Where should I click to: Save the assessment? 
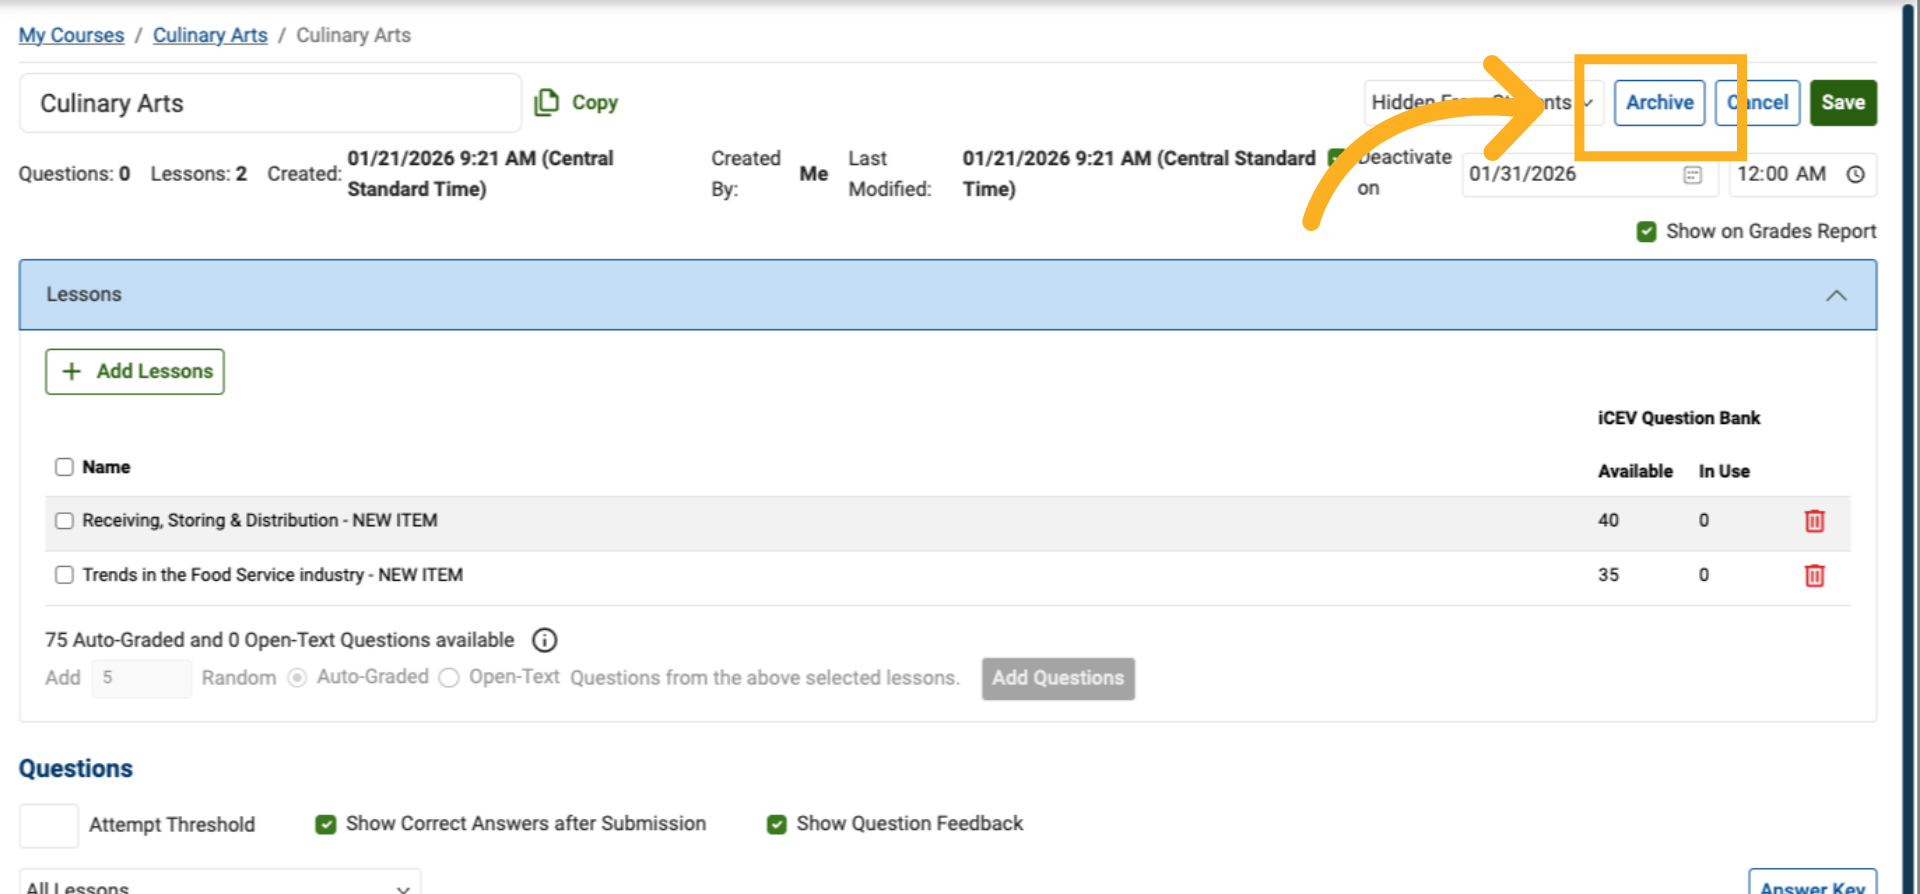tap(1843, 103)
